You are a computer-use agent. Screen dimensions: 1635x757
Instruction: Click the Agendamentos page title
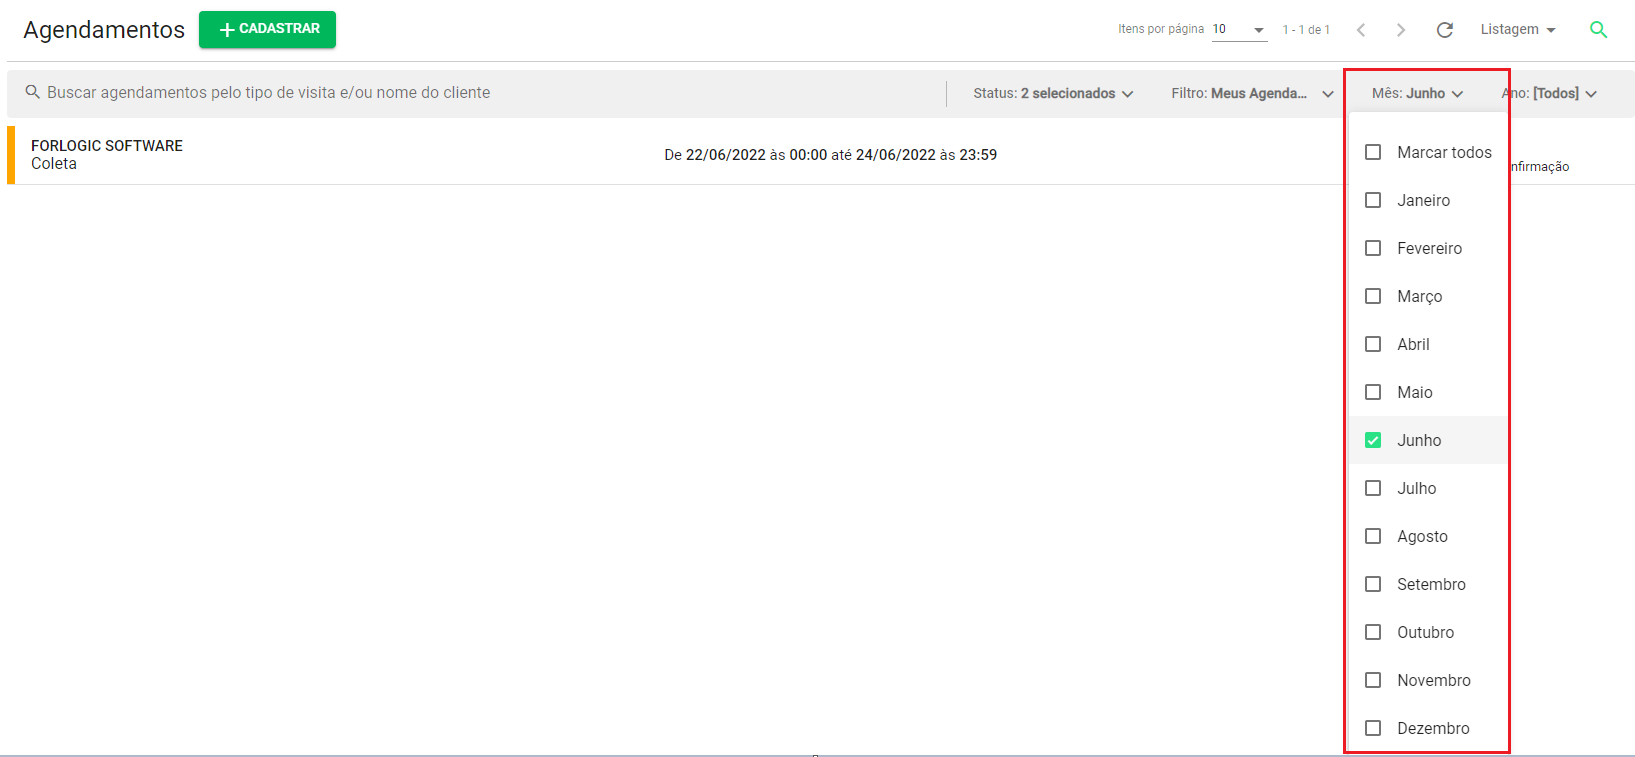tap(104, 30)
